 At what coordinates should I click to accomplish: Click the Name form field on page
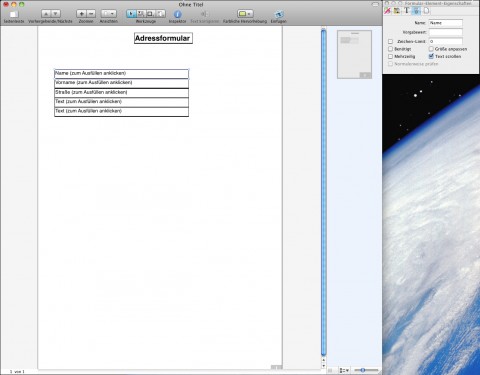(121, 74)
